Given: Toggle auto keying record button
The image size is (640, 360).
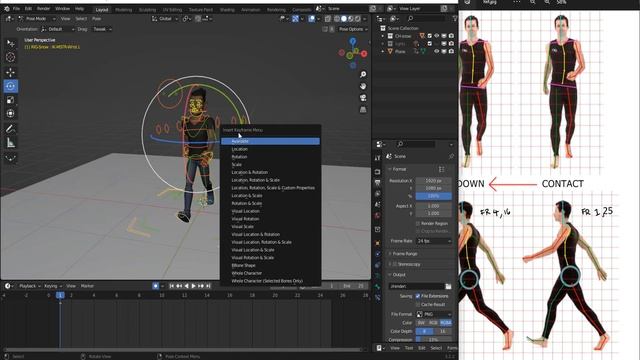Looking at the screenshot, I should (155, 286).
